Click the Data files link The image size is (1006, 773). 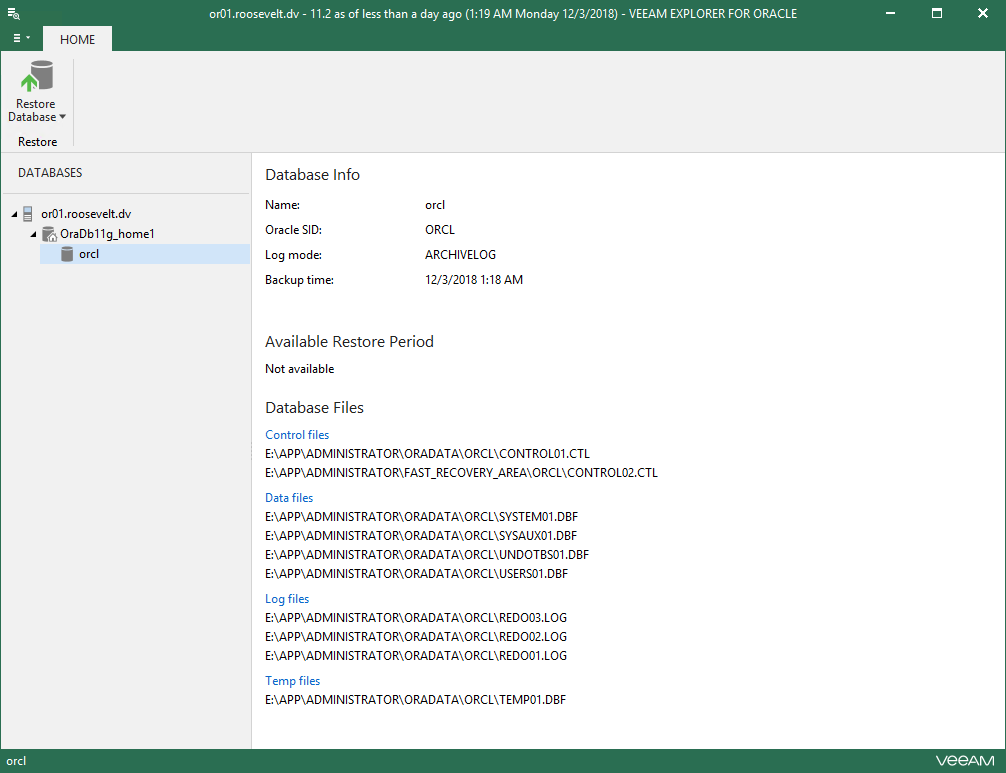[x=289, y=498]
